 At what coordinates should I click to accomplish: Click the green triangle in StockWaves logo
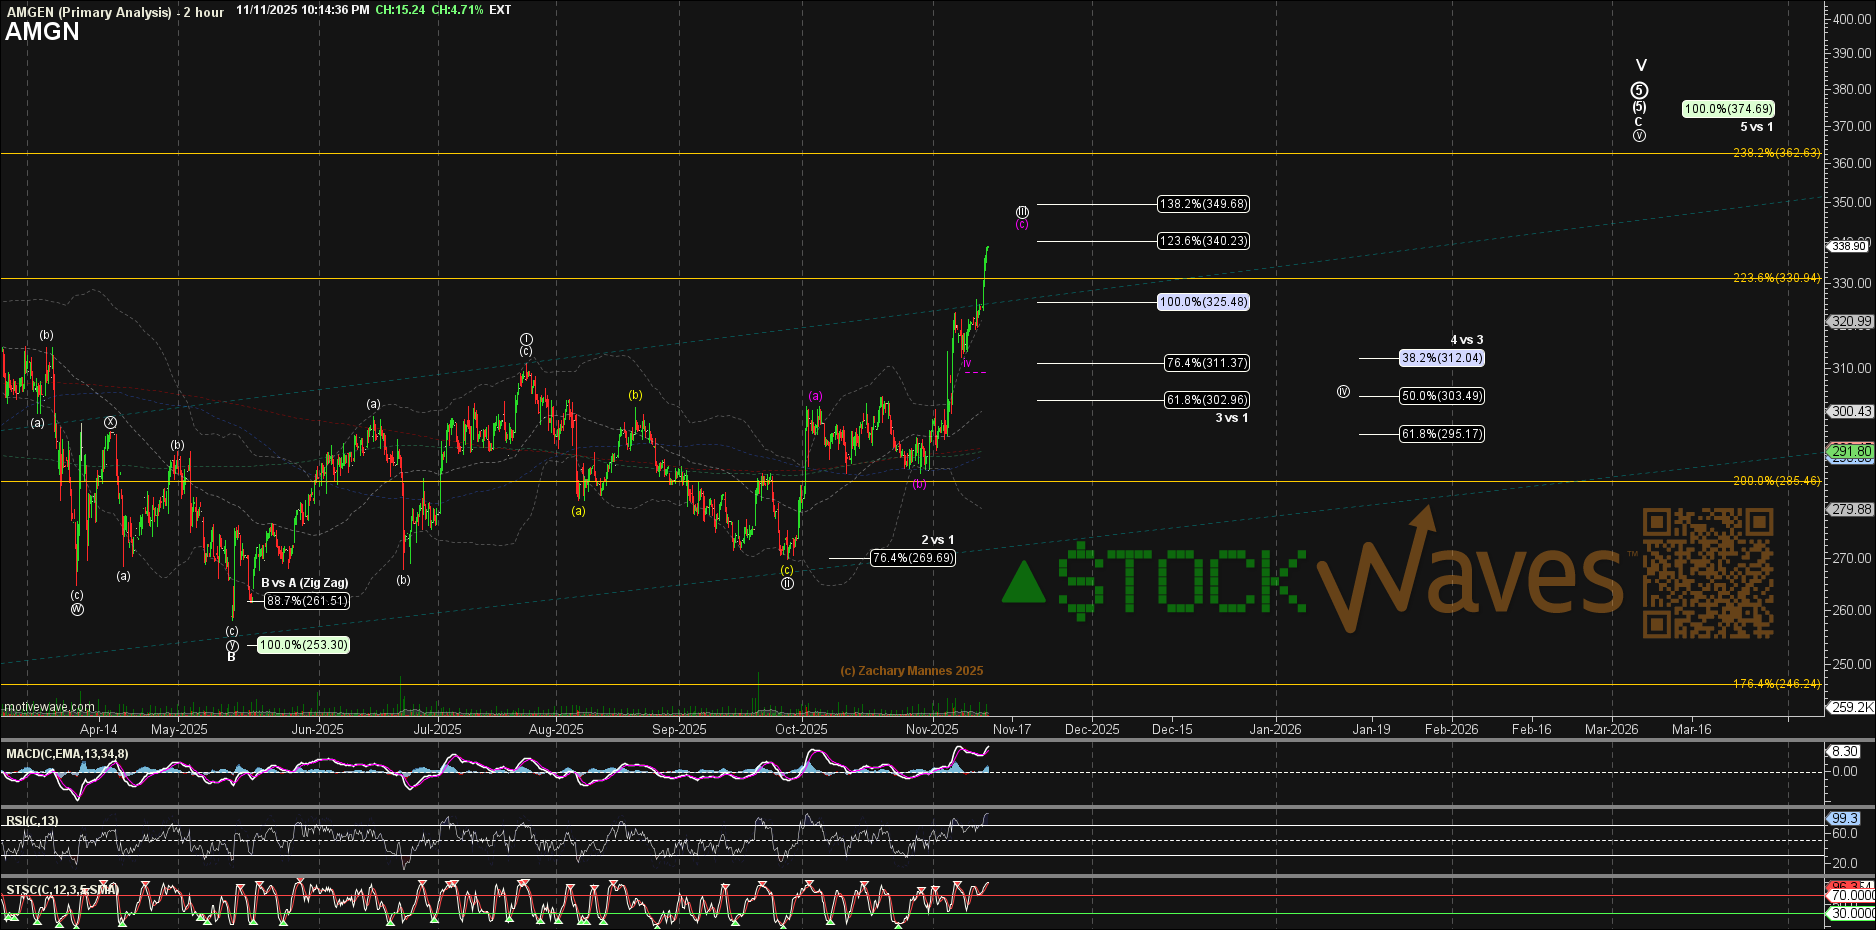(1023, 583)
